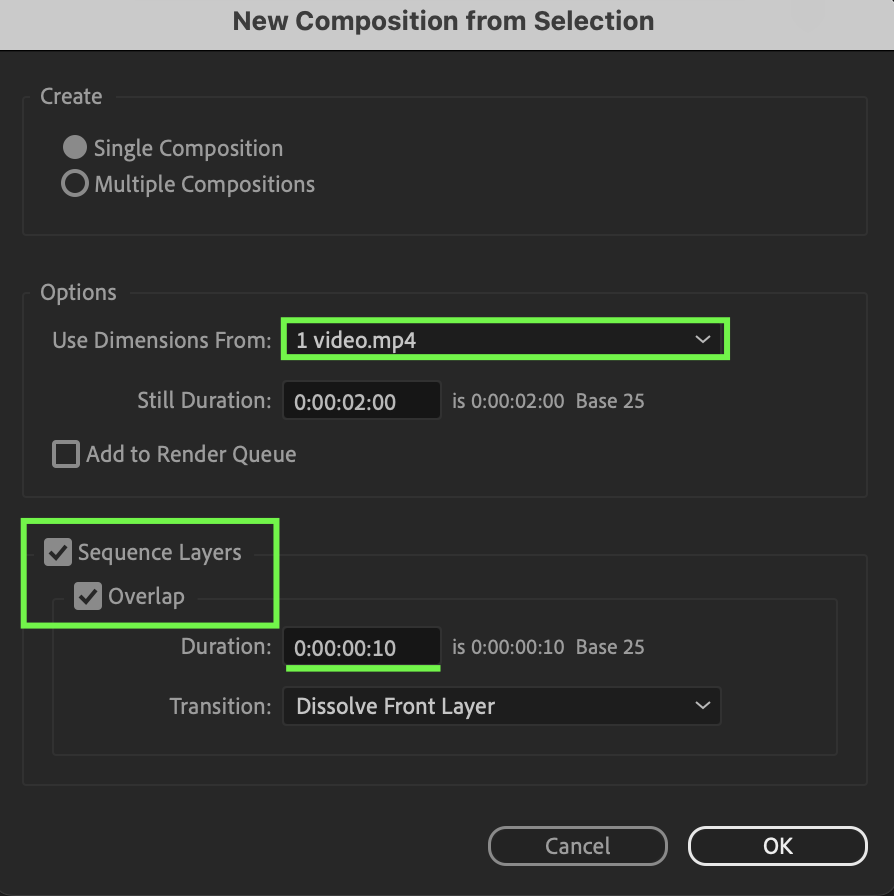Click the Use Dimensions From: label
This screenshot has height=896, width=894.
pyautogui.click(x=161, y=340)
